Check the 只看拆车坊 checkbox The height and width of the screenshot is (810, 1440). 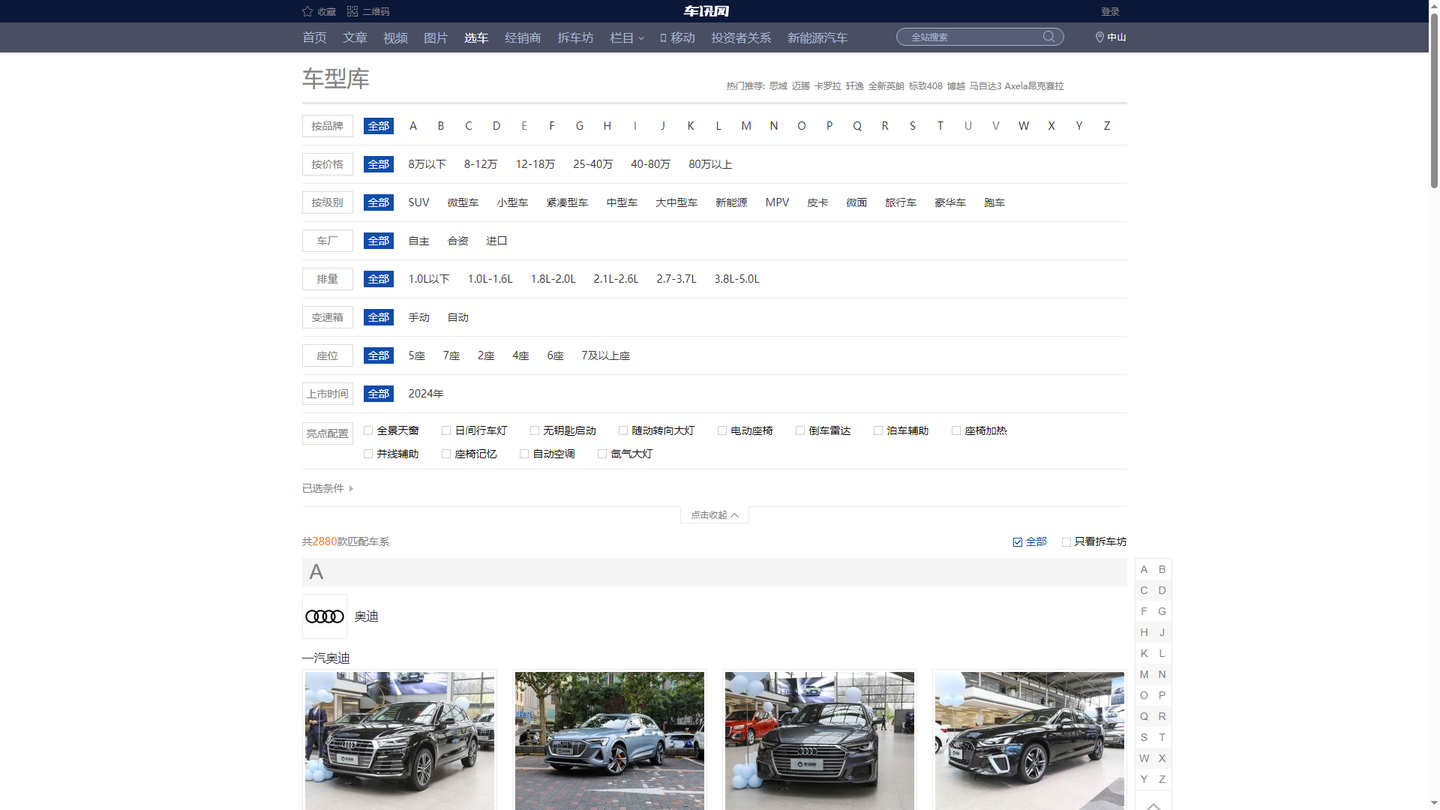[x=1066, y=542]
